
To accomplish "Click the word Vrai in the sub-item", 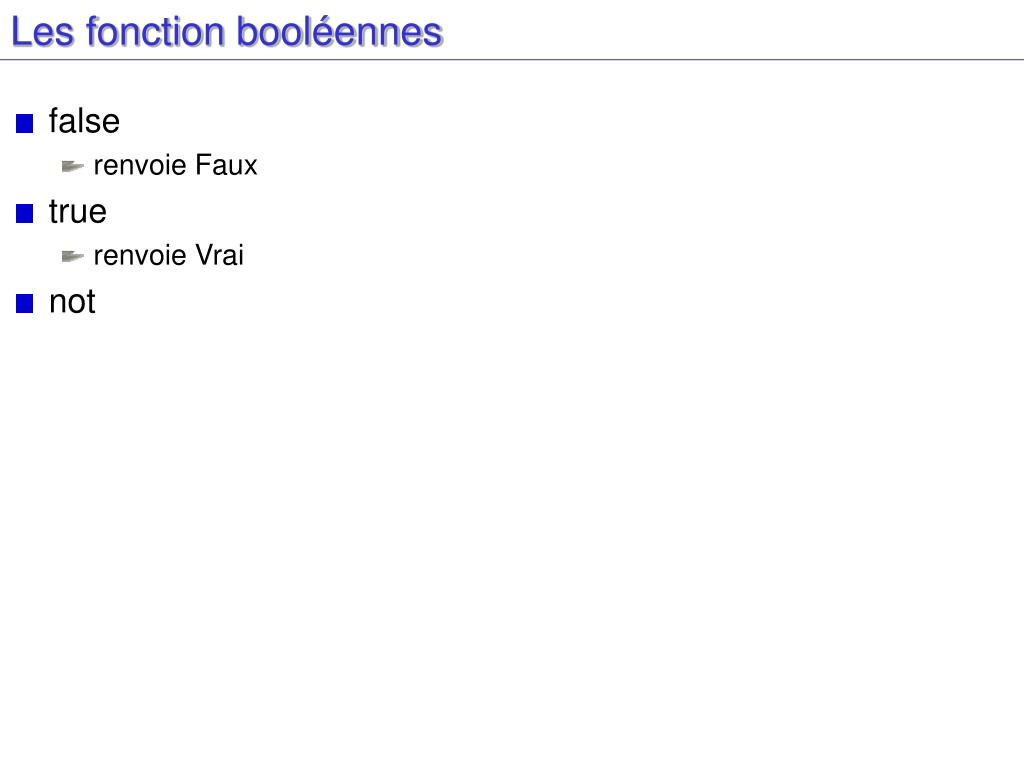I will tap(219, 255).
